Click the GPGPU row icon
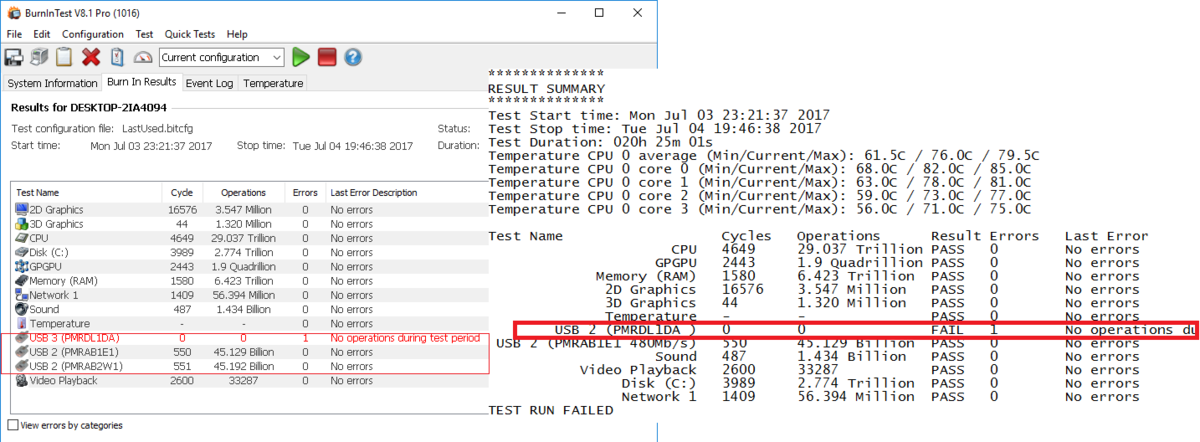The width and height of the screenshot is (1200, 442). pyautogui.click(x=21, y=267)
